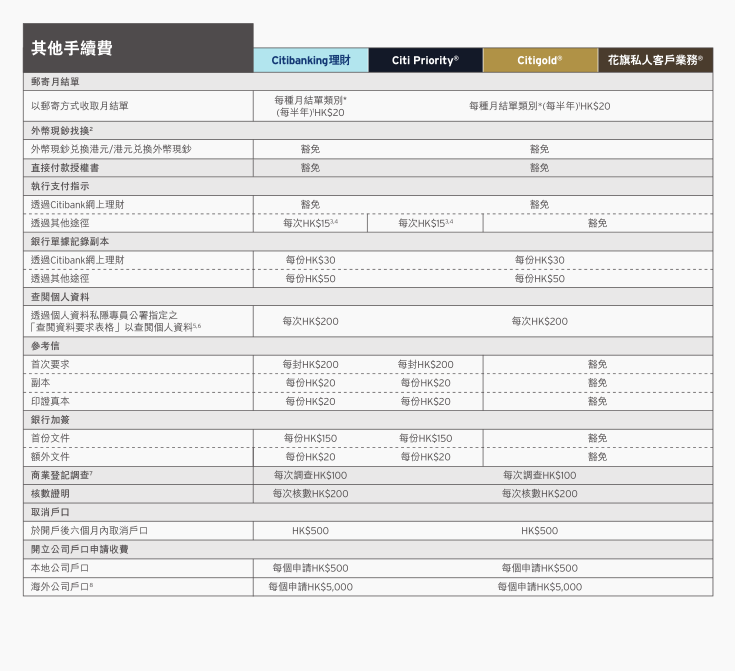Click the 首次要求 row under 參考信

coord(50,365)
